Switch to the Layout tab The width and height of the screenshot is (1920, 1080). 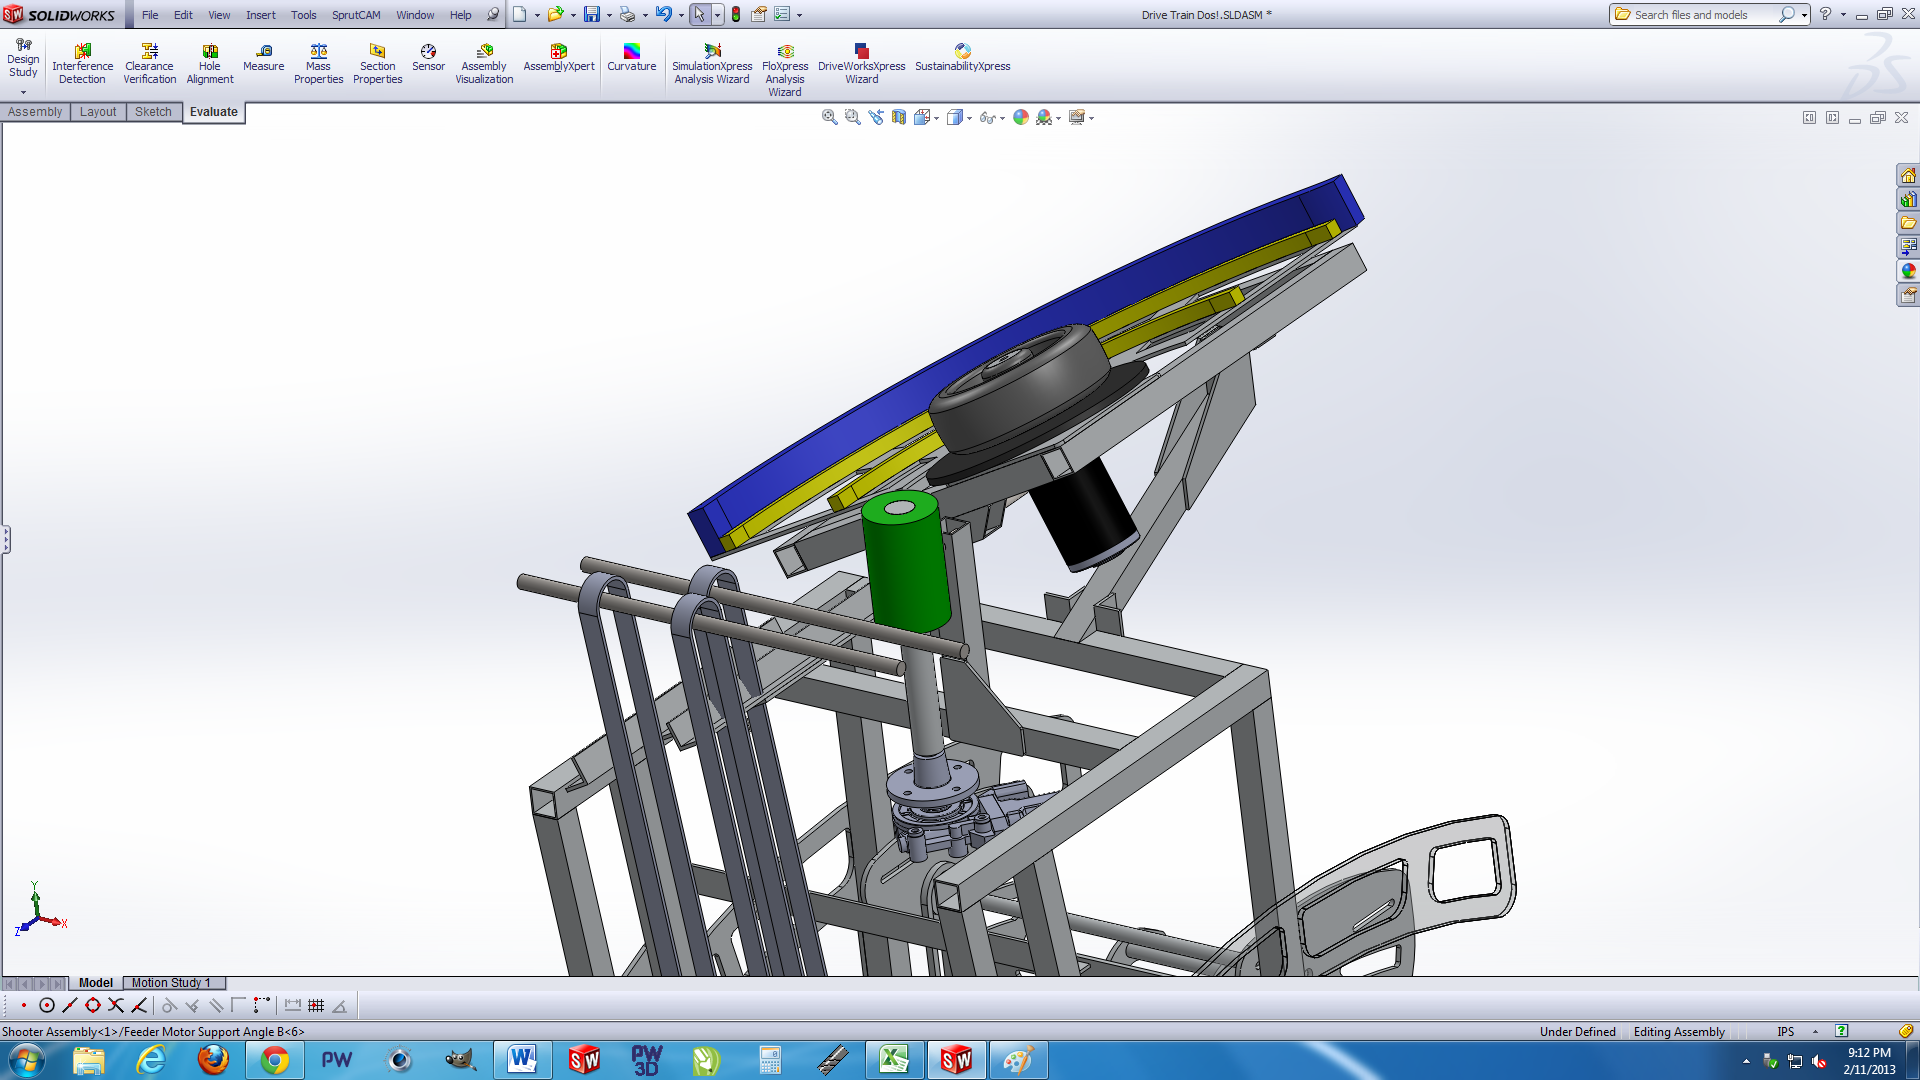pyautogui.click(x=98, y=112)
